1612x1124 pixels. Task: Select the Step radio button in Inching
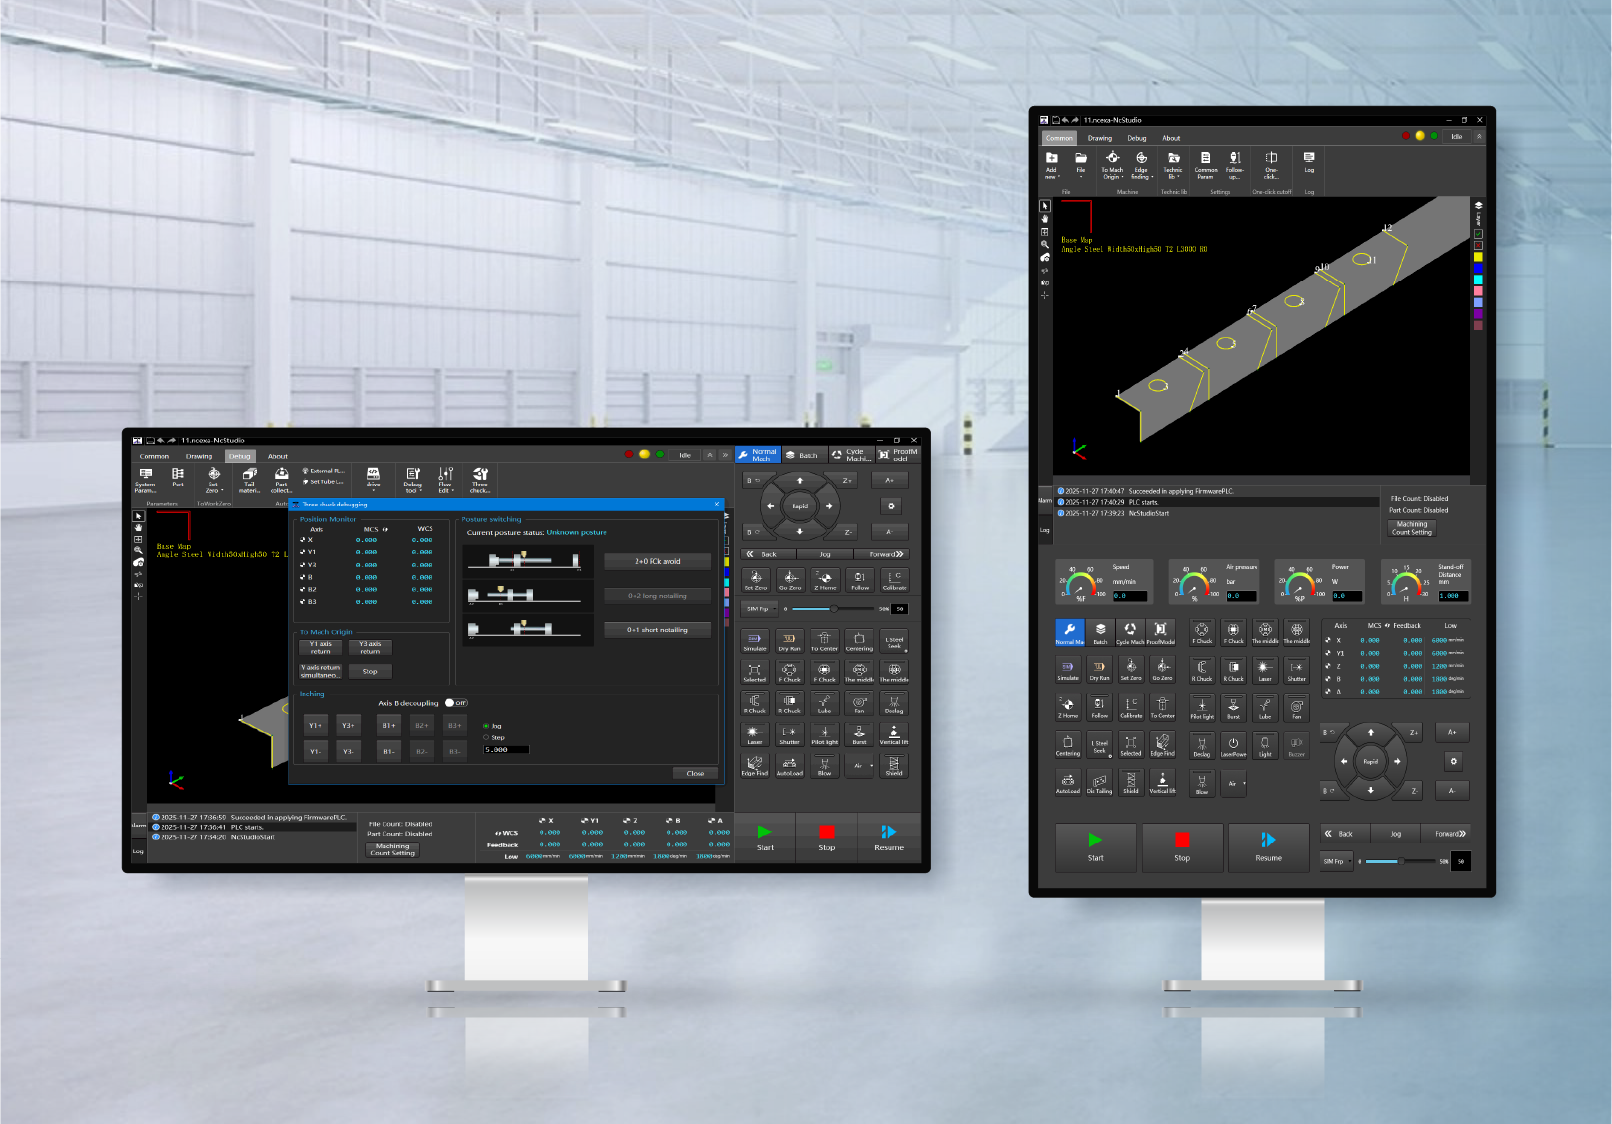486,737
